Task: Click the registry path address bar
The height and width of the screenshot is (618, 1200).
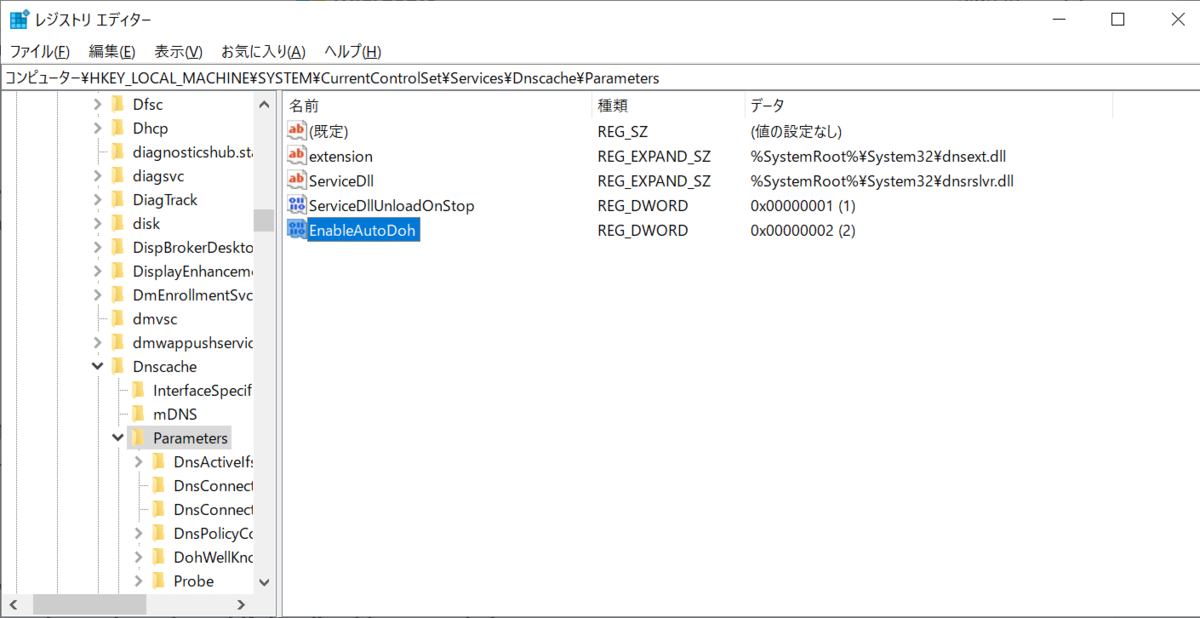Action: (600, 77)
